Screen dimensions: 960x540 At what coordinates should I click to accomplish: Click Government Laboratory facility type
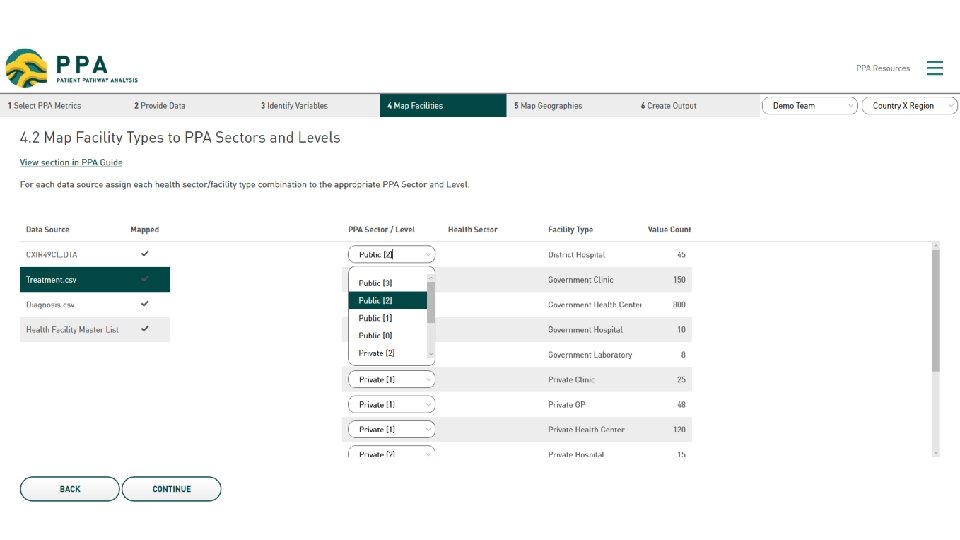(x=590, y=355)
